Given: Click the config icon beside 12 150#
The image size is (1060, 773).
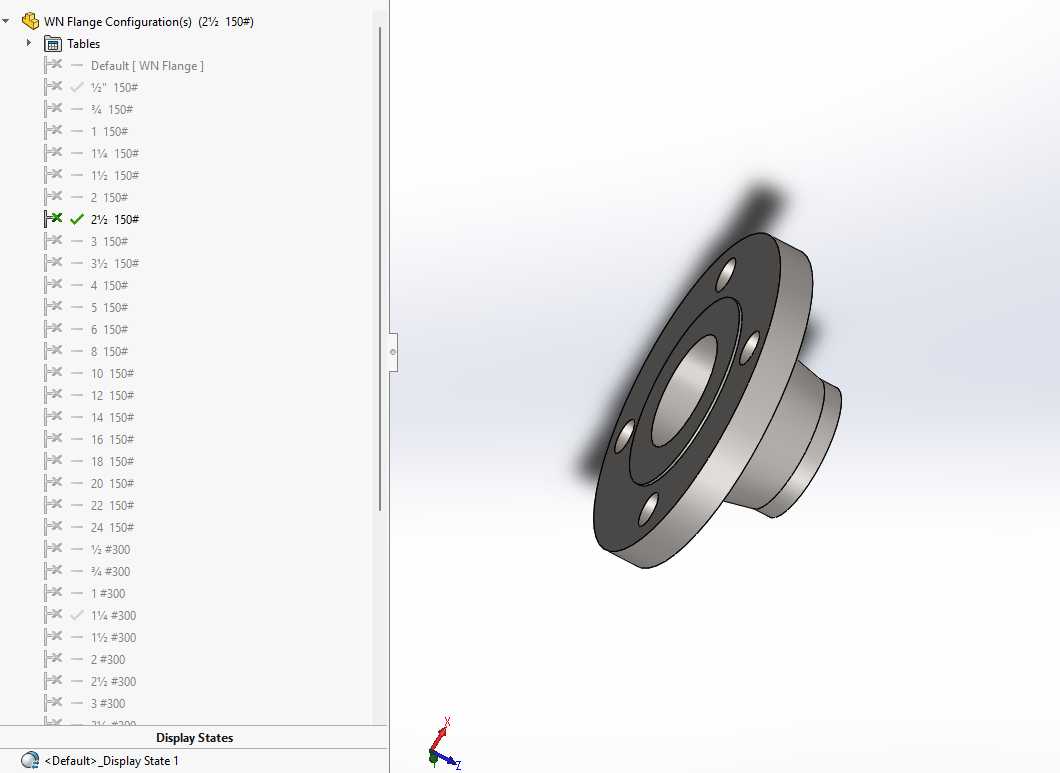Looking at the screenshot, I should pyautogui.click(x=53, y=394).
